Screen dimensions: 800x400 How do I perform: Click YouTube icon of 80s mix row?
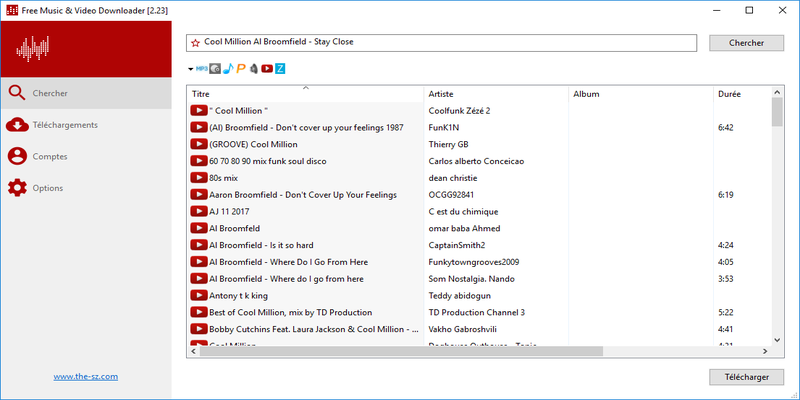pos(198,178)
